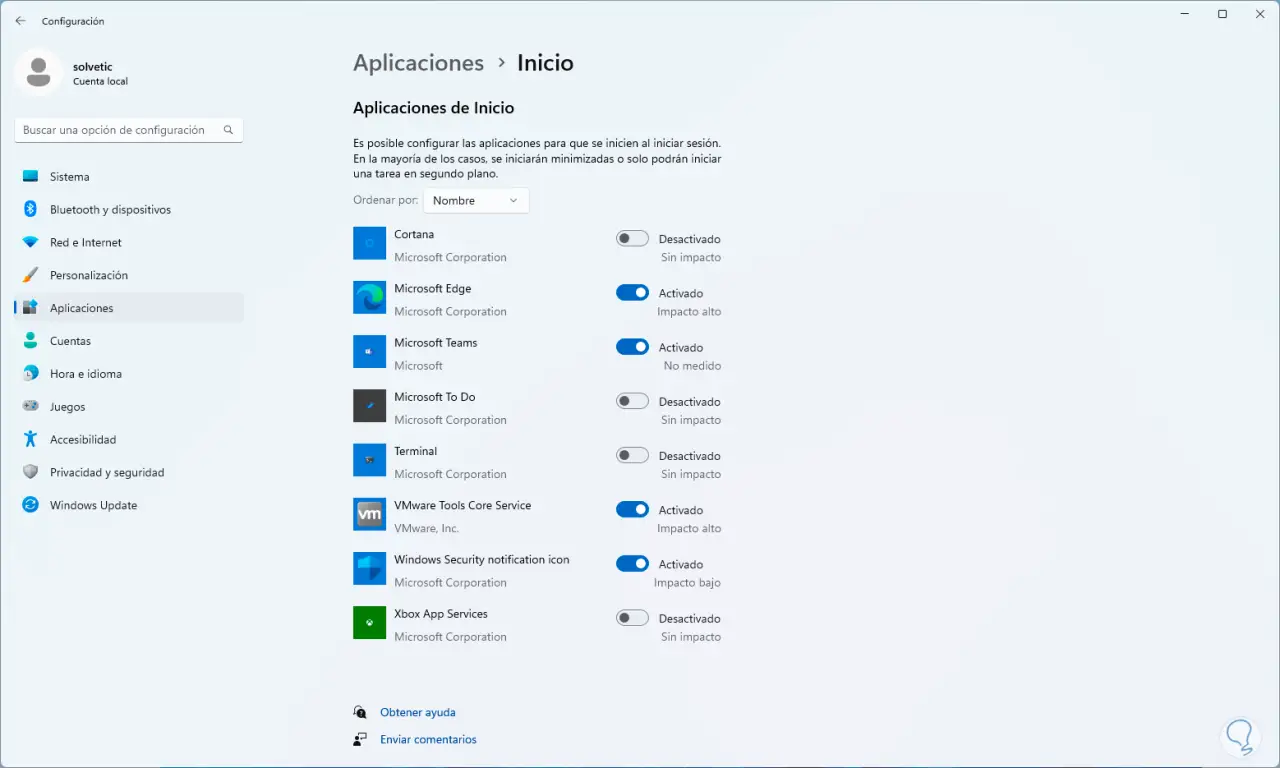The width and height of the screenshot is (1280, 768).
Task: Click the Cortana app icon
Action: tap(370, 243)
